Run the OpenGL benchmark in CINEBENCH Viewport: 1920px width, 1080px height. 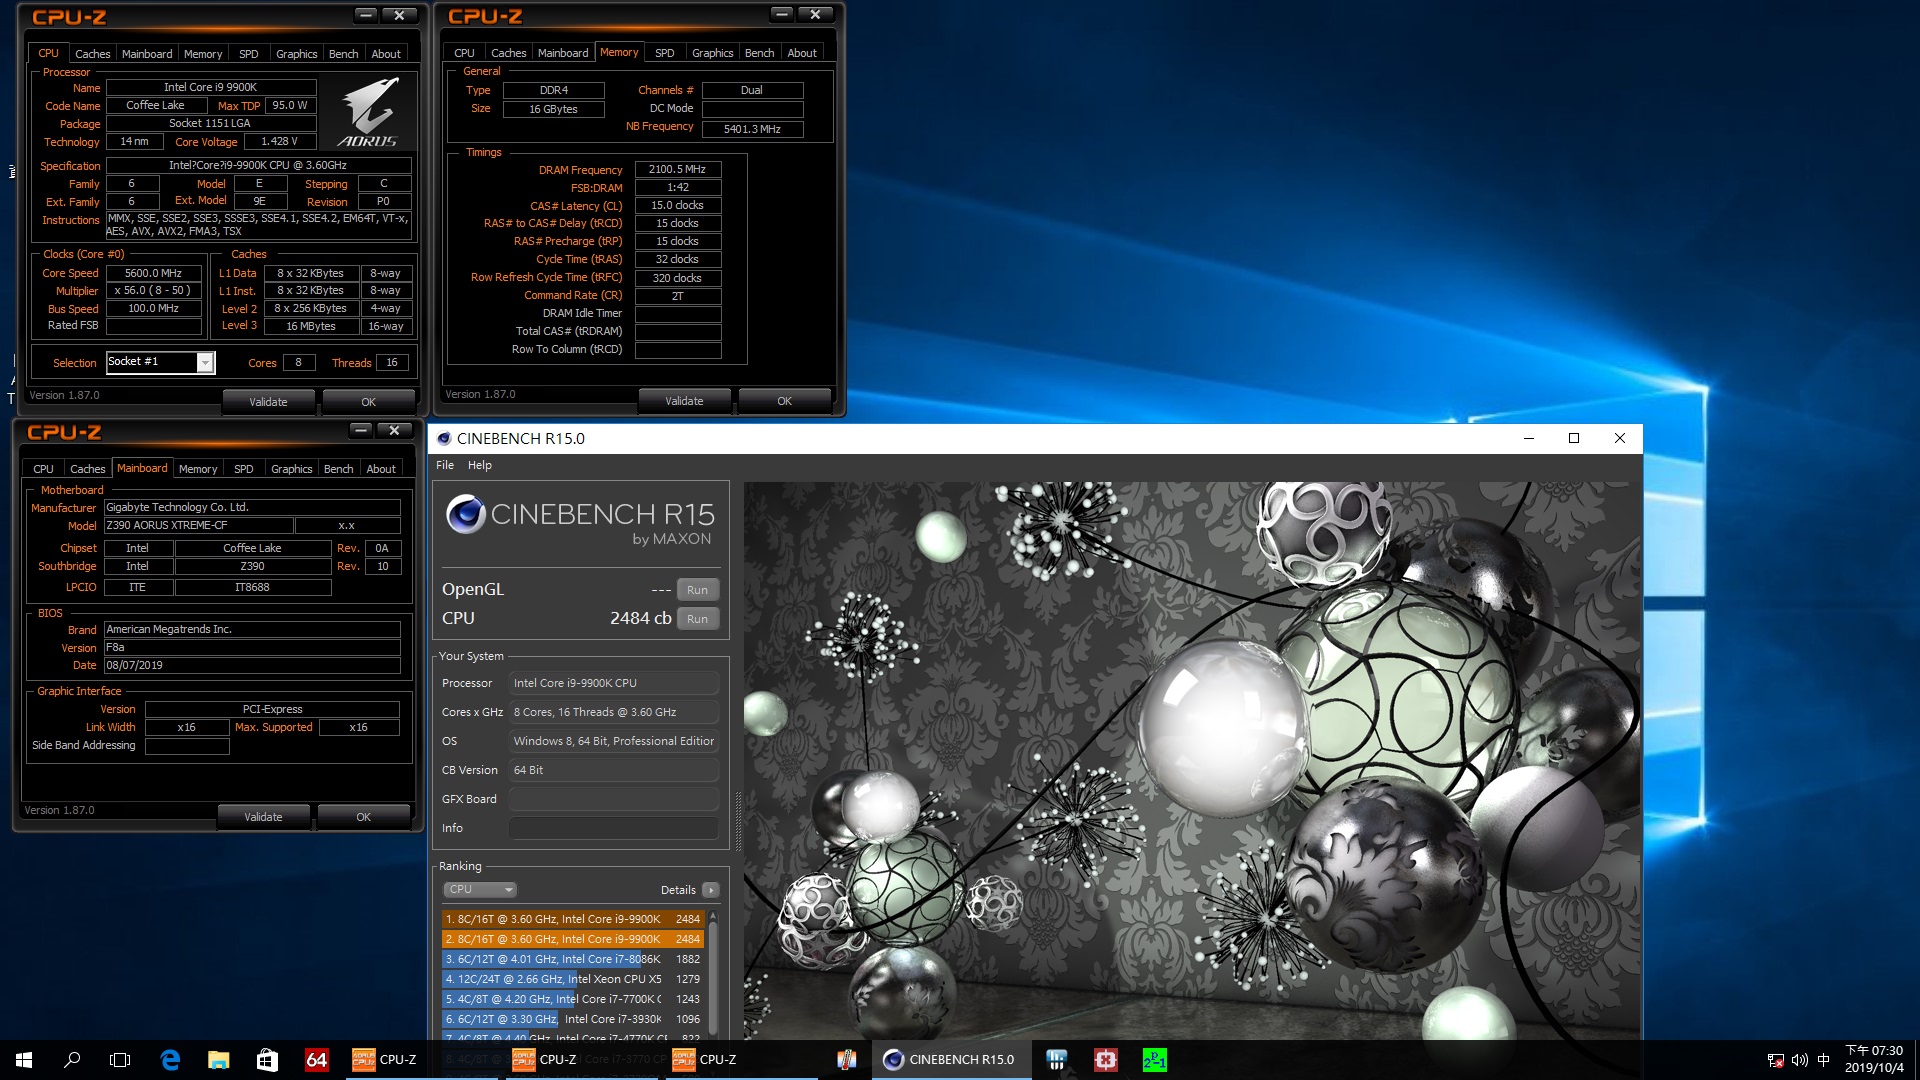(x=697, y=590)
